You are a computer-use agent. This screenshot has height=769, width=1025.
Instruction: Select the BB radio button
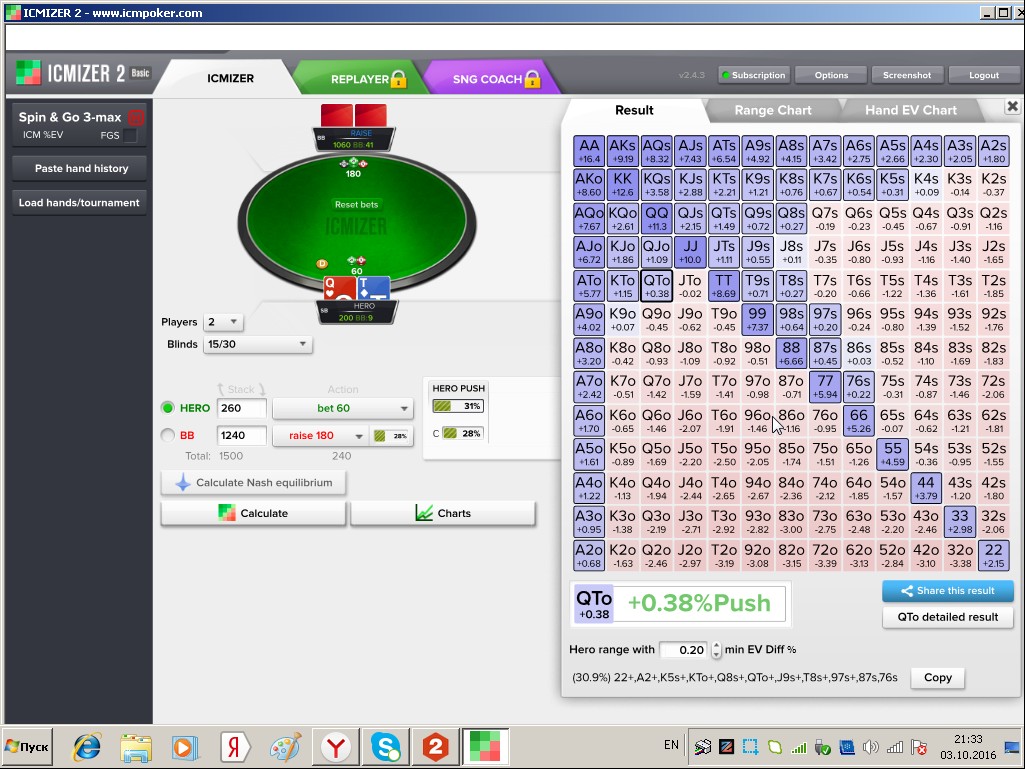point(167,435)
